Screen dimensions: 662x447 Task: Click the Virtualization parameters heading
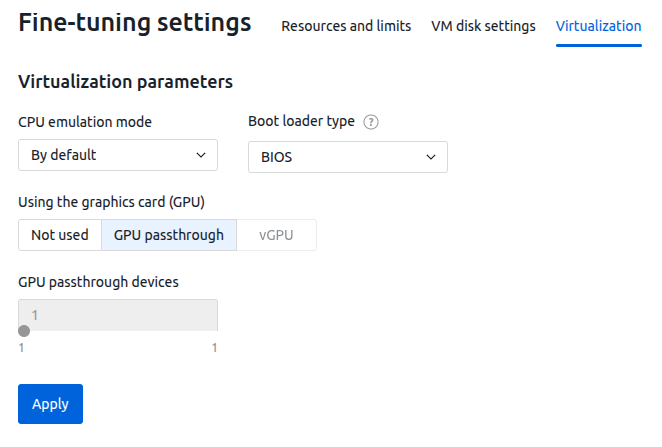point(125,81)
